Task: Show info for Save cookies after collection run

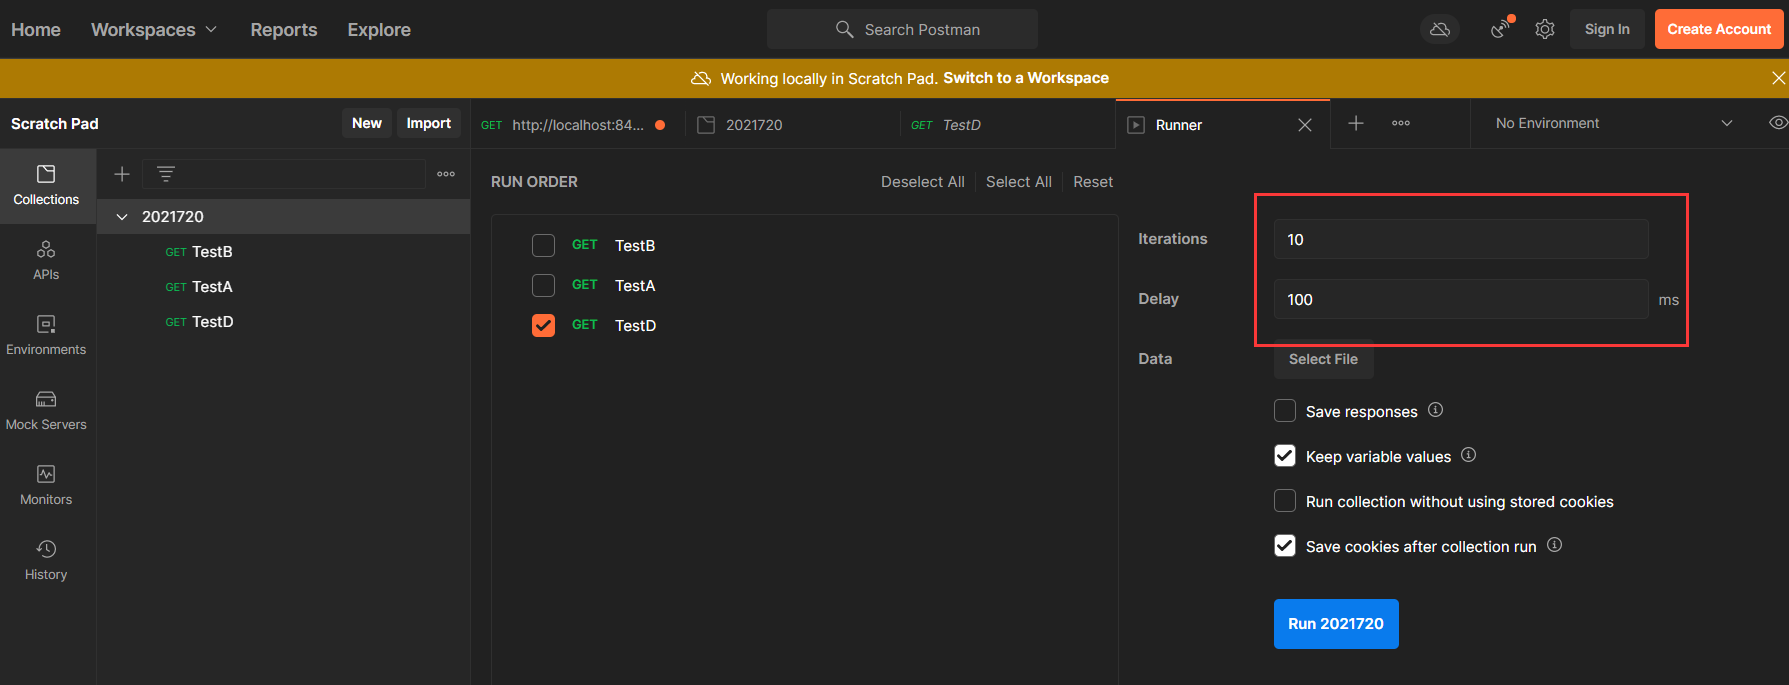Action: click(1554, 545)
